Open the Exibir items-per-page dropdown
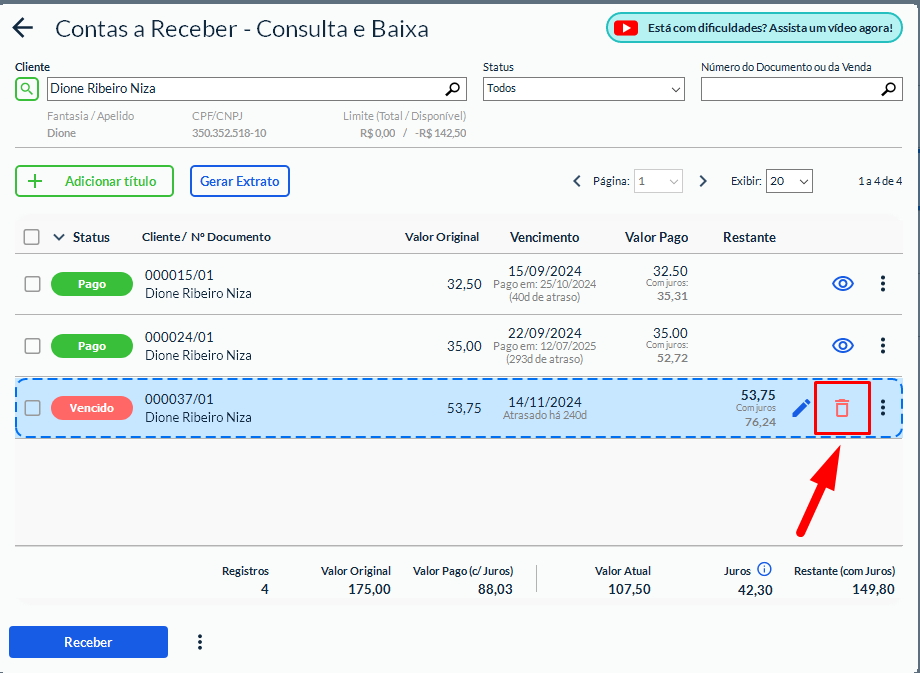This screenshot has height=673, width=920. [x=789, y=181]
